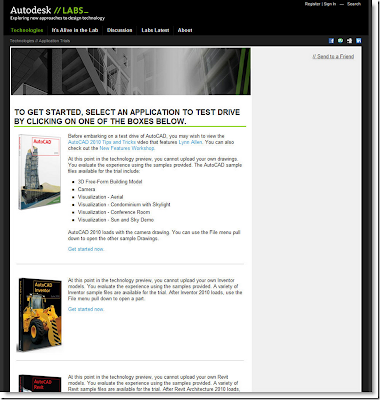Screen dimensions: 380x400
Task: Click the 'Camera' list item
Action: pyautogui.click(x=86, y=189)
